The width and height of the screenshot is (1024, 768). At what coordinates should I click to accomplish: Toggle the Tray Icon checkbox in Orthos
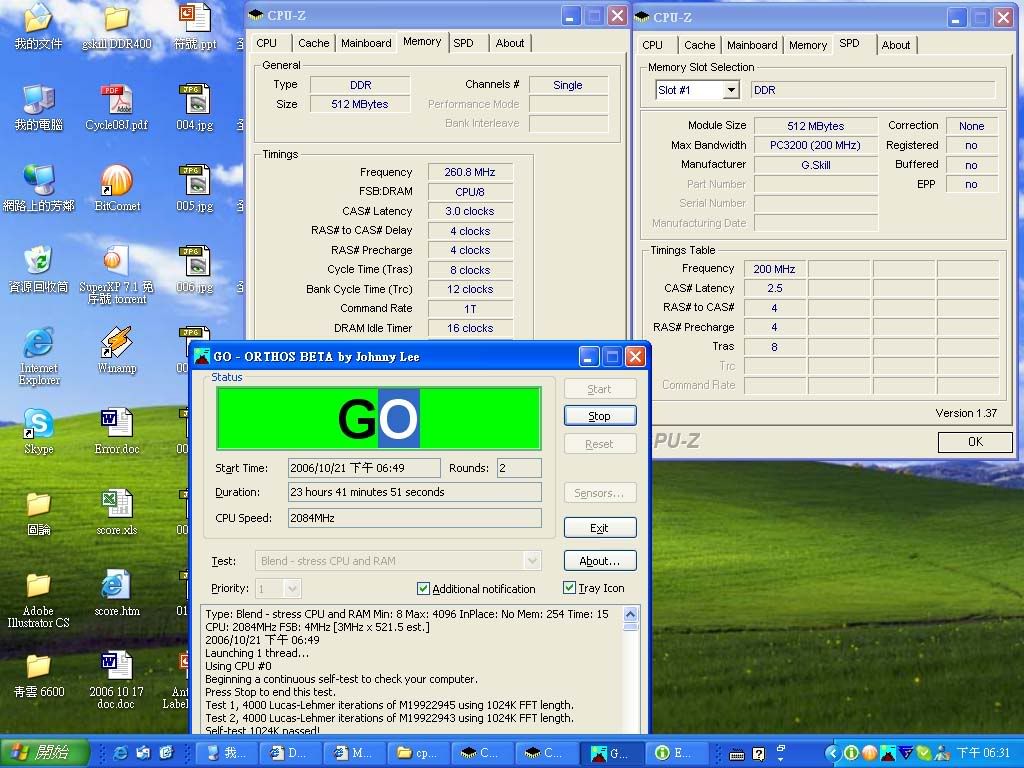click(x=569, y=588)
